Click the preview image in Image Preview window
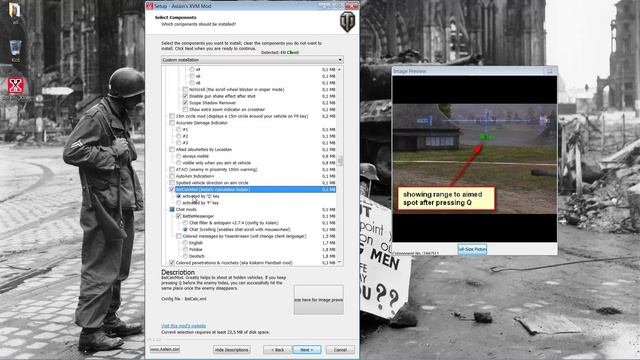 point(474,159)
